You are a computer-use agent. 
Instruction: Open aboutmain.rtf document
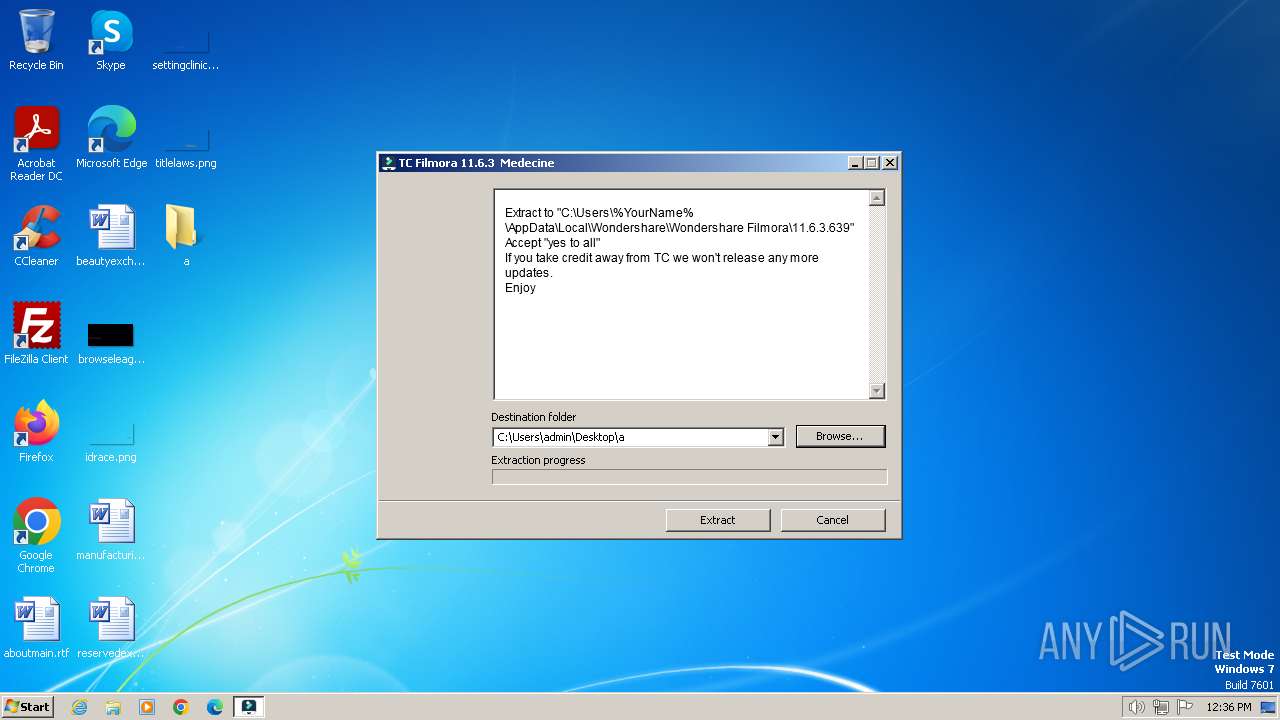36,627
